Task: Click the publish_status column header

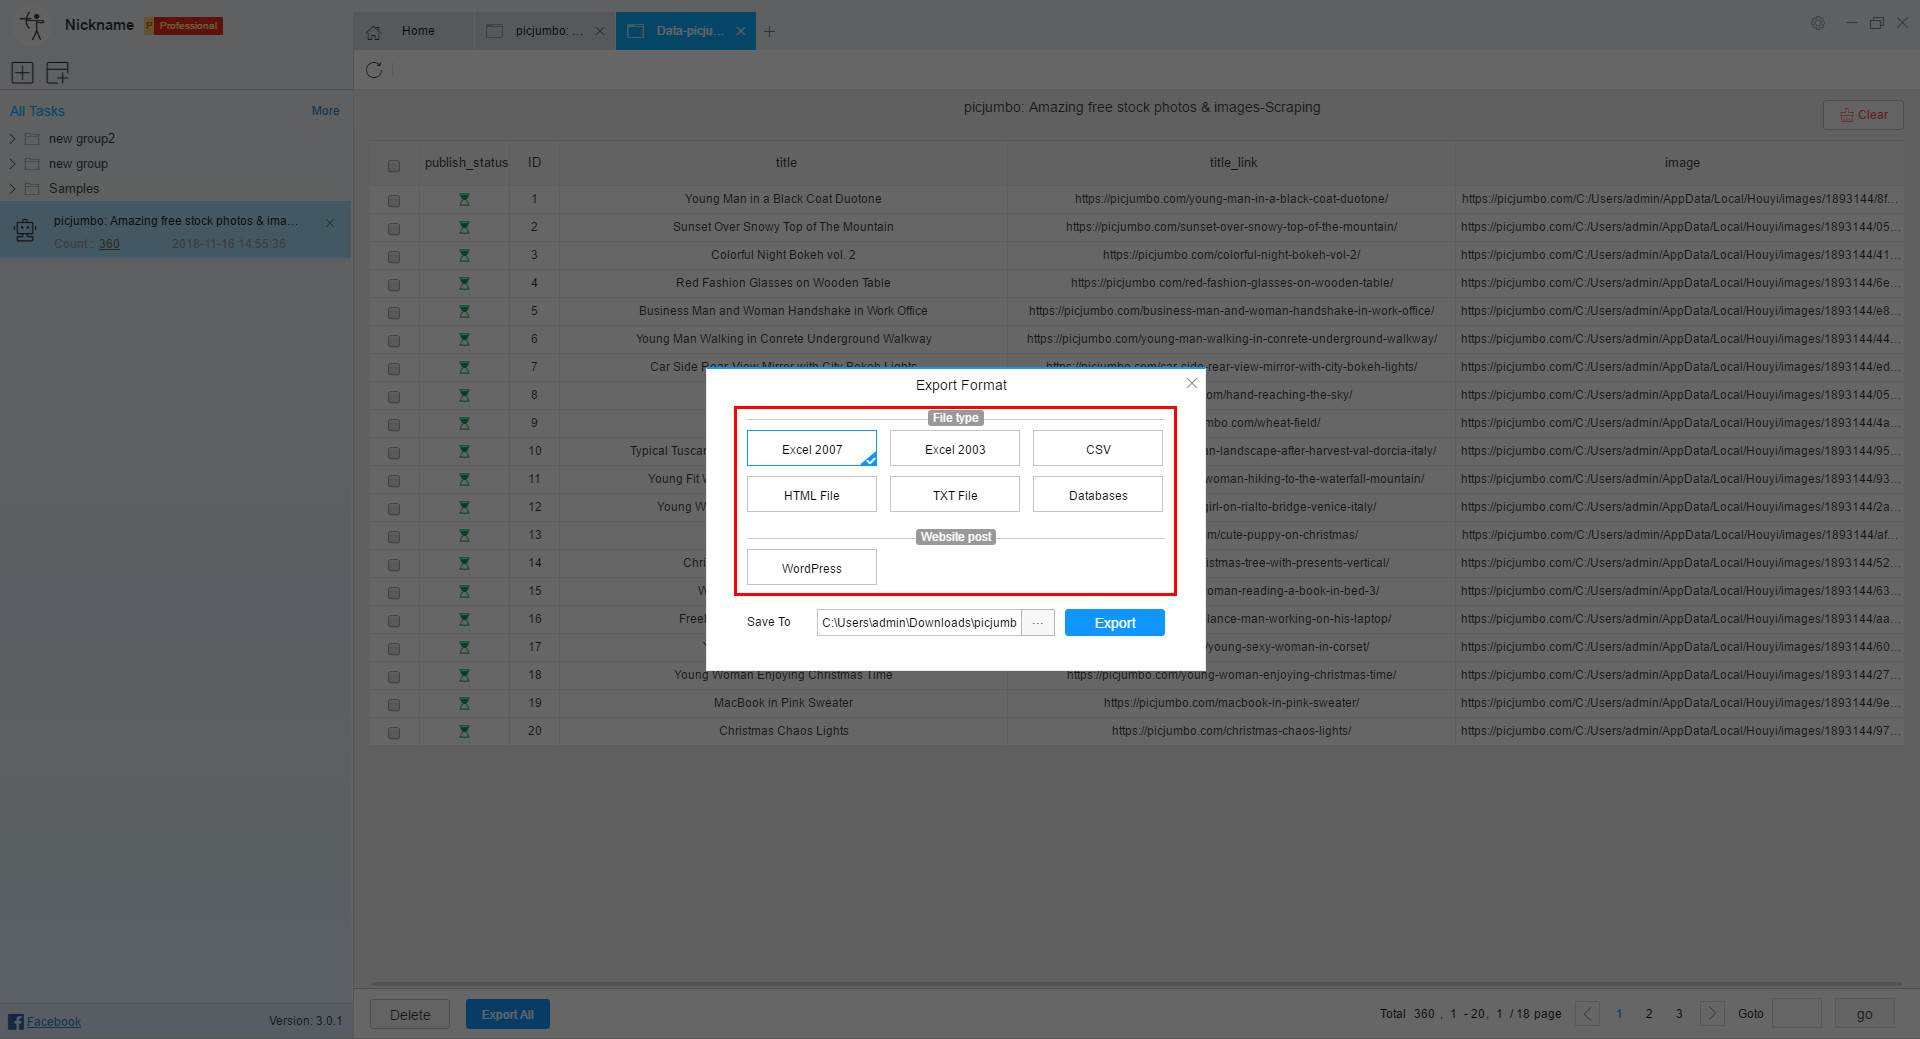Action: pyautogui.click(x=466, y=163)
